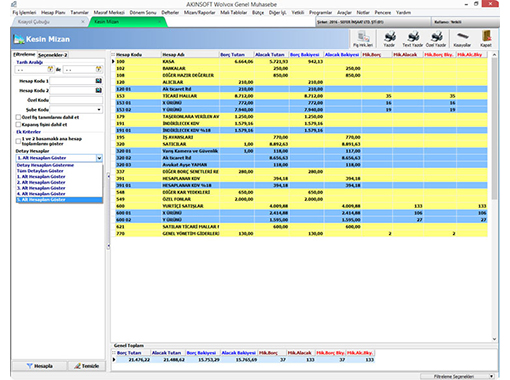The width and height of the screenshot is (510, 380).
Task: Click the Yazdır printer icon
Action: 389,39
